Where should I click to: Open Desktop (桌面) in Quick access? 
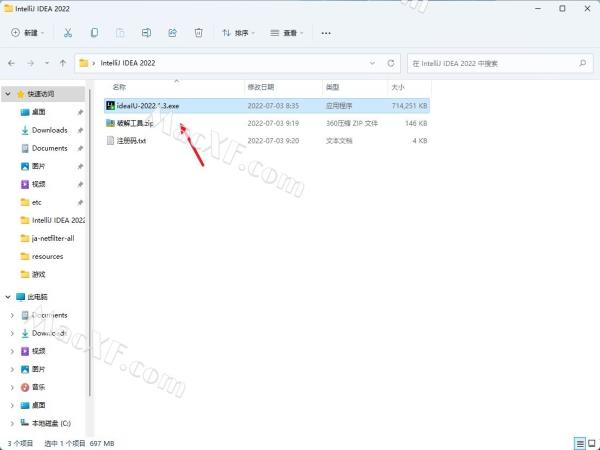38,112
